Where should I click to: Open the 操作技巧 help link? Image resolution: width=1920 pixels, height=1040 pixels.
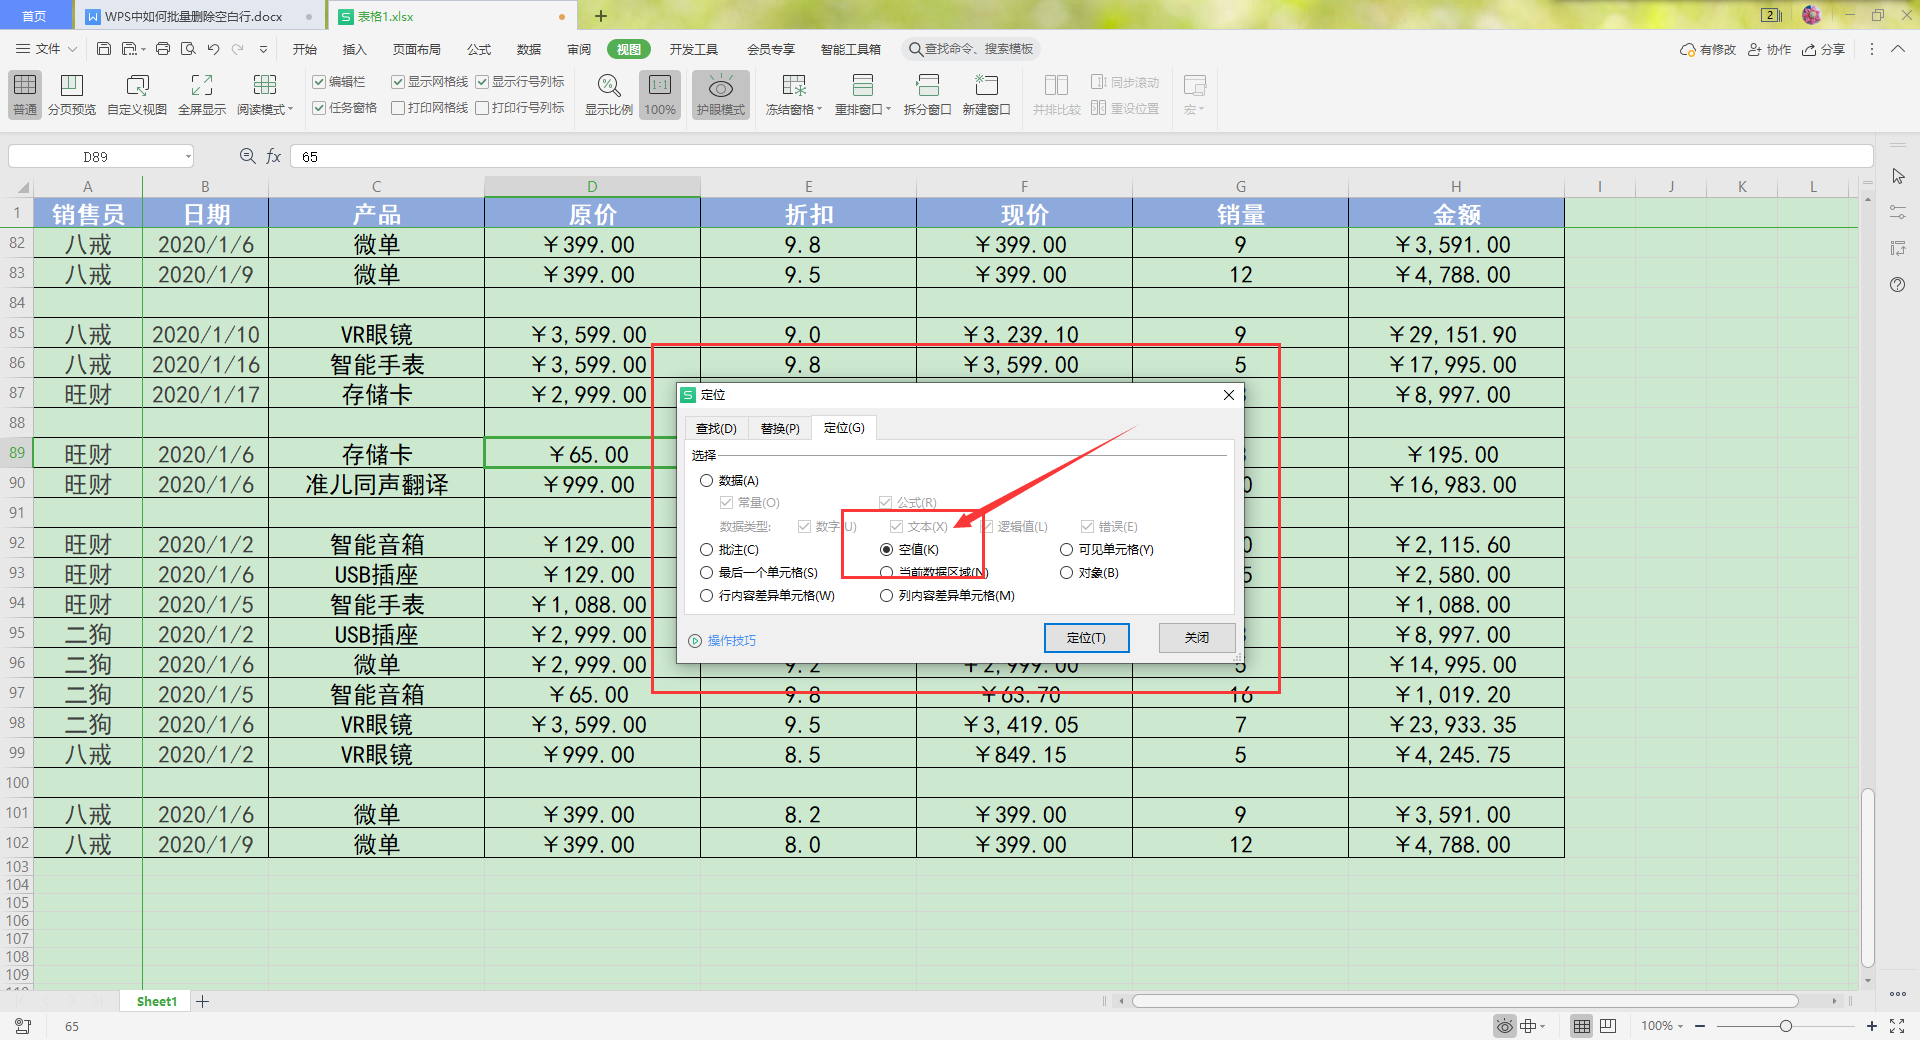click(x=731, y=641)
